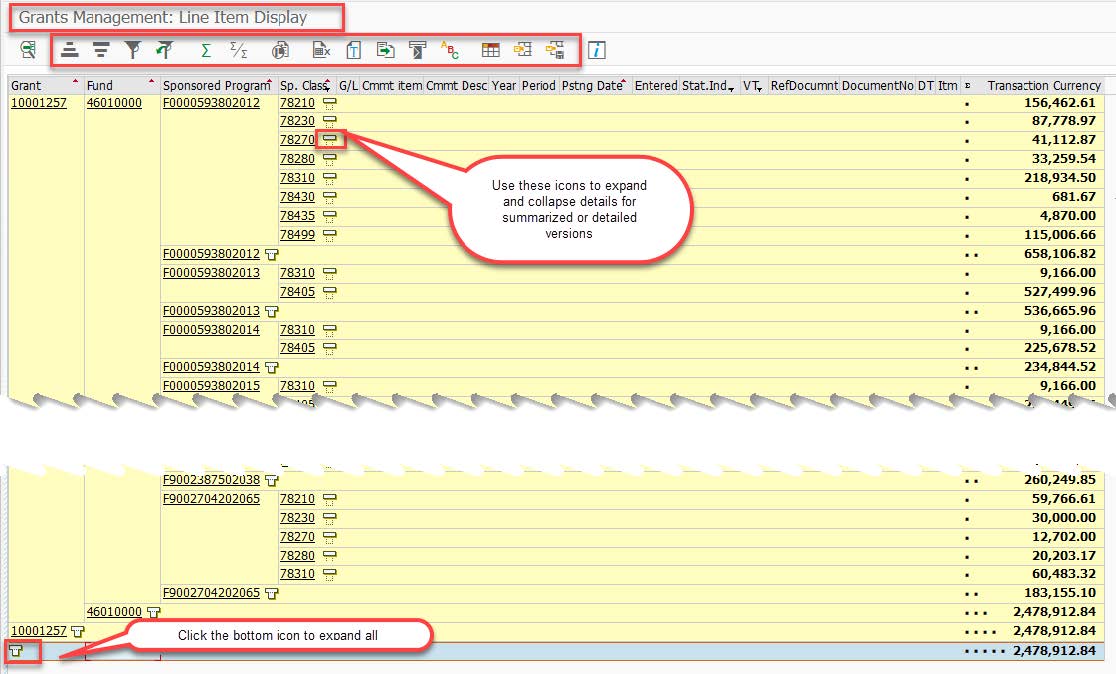Screen dimensions: 1116x674
Task: Set a filter with the funnel icon
Action: (132, 50)
